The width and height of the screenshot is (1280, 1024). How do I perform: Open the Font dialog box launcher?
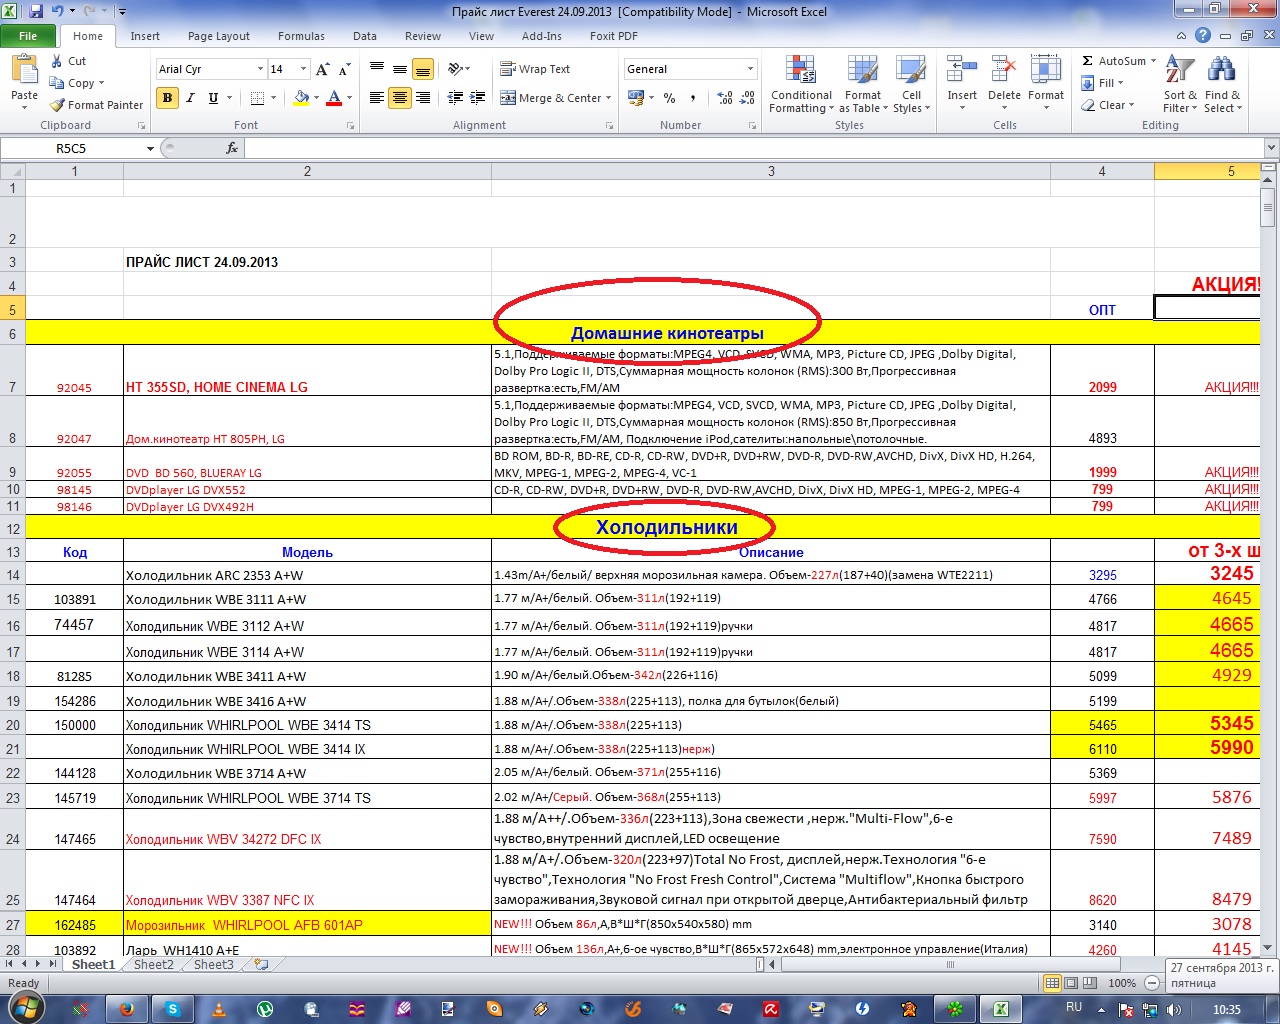(351, 126)
